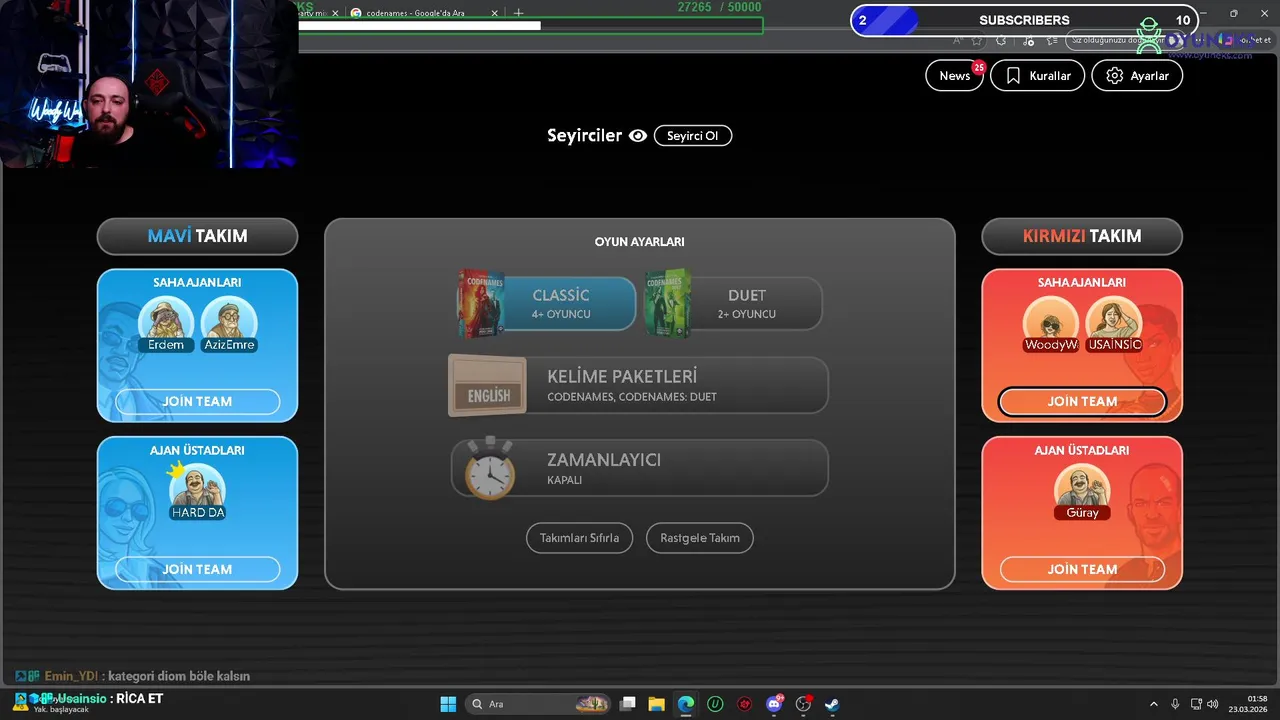Open the green circle app on taskbar
The image size is (1280, 720).
click(x=715, y=704)
